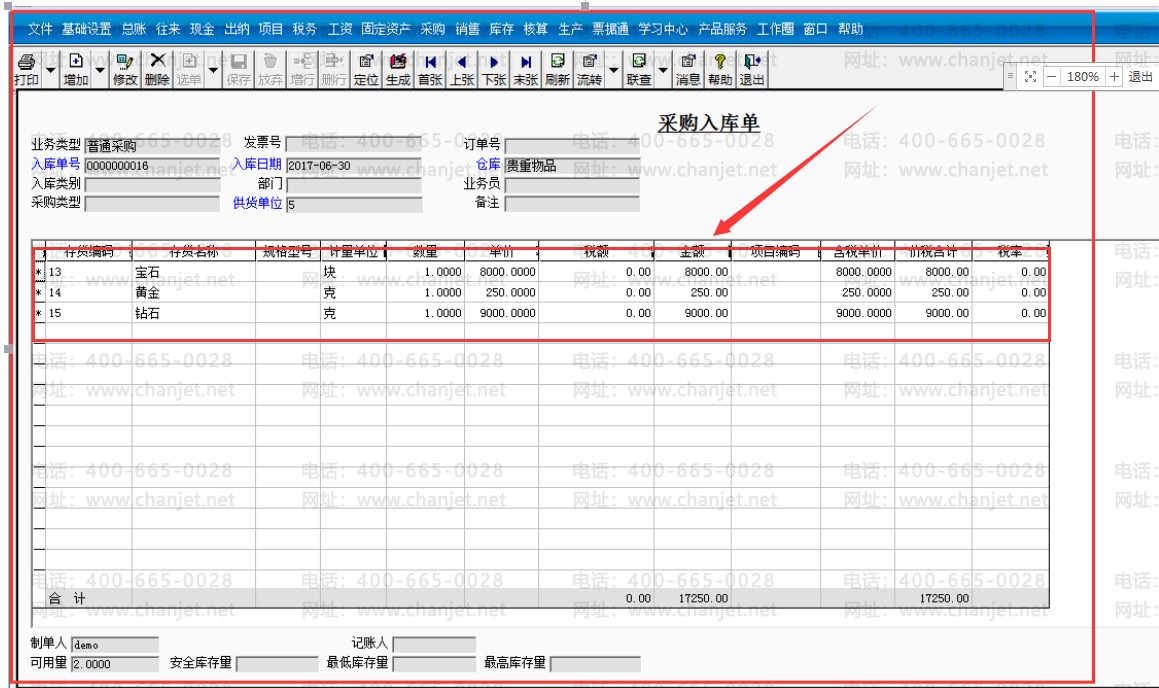Click the 选单 toolbar icon

coord(188,69)
